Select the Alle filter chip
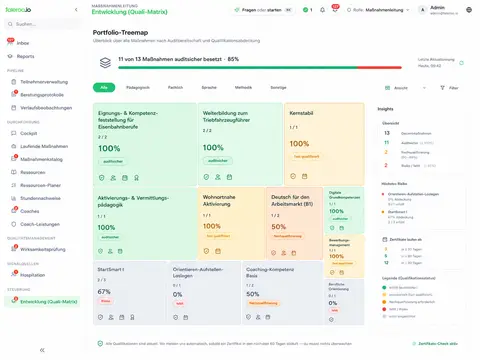 [104, 88]
